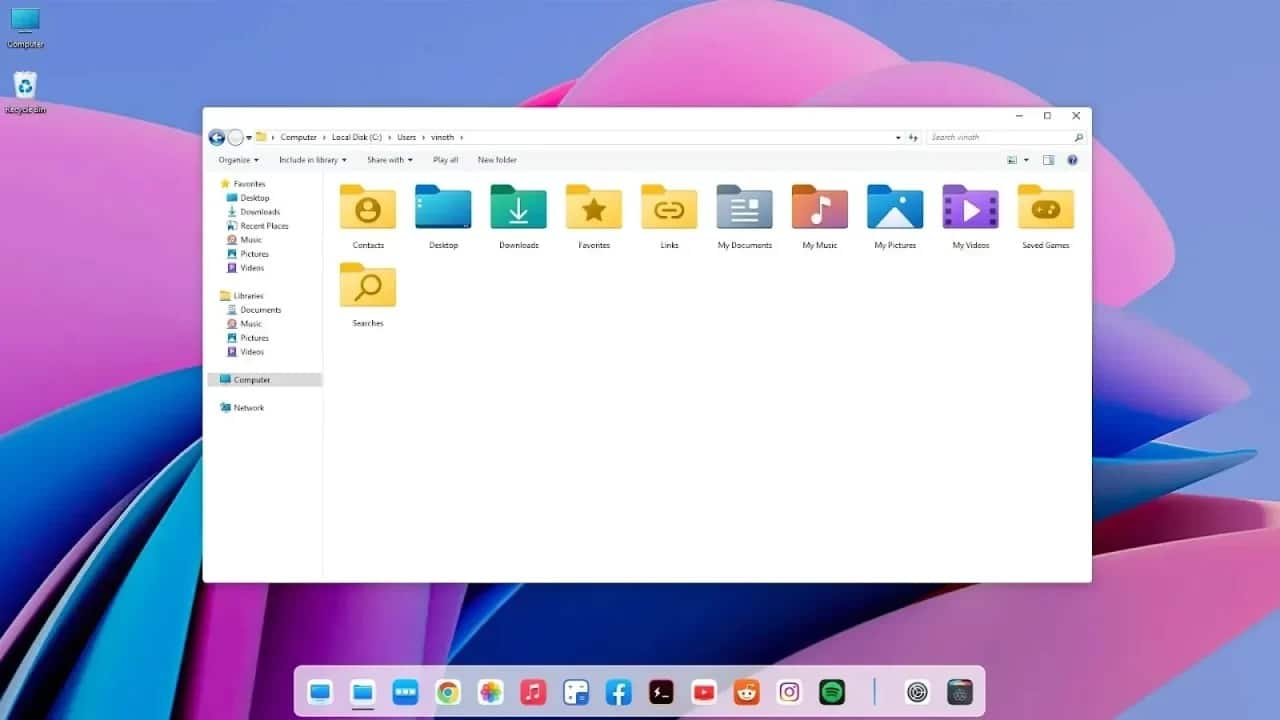Expand the chevron after Users in breadcrumb
1280x720 pixels.
[423, 138]
